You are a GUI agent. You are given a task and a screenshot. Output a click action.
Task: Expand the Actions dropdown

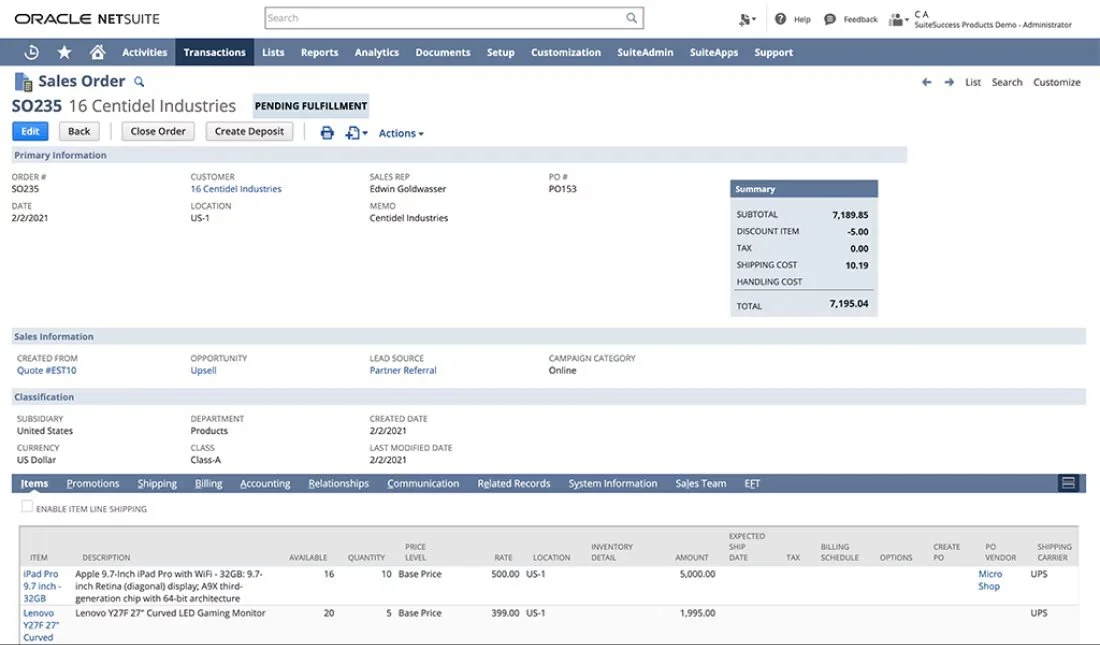[x=401, y=133]
